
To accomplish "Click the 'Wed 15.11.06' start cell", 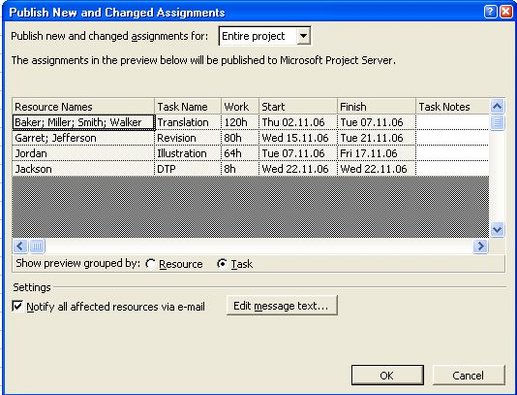I will click(x=298, y=138).
